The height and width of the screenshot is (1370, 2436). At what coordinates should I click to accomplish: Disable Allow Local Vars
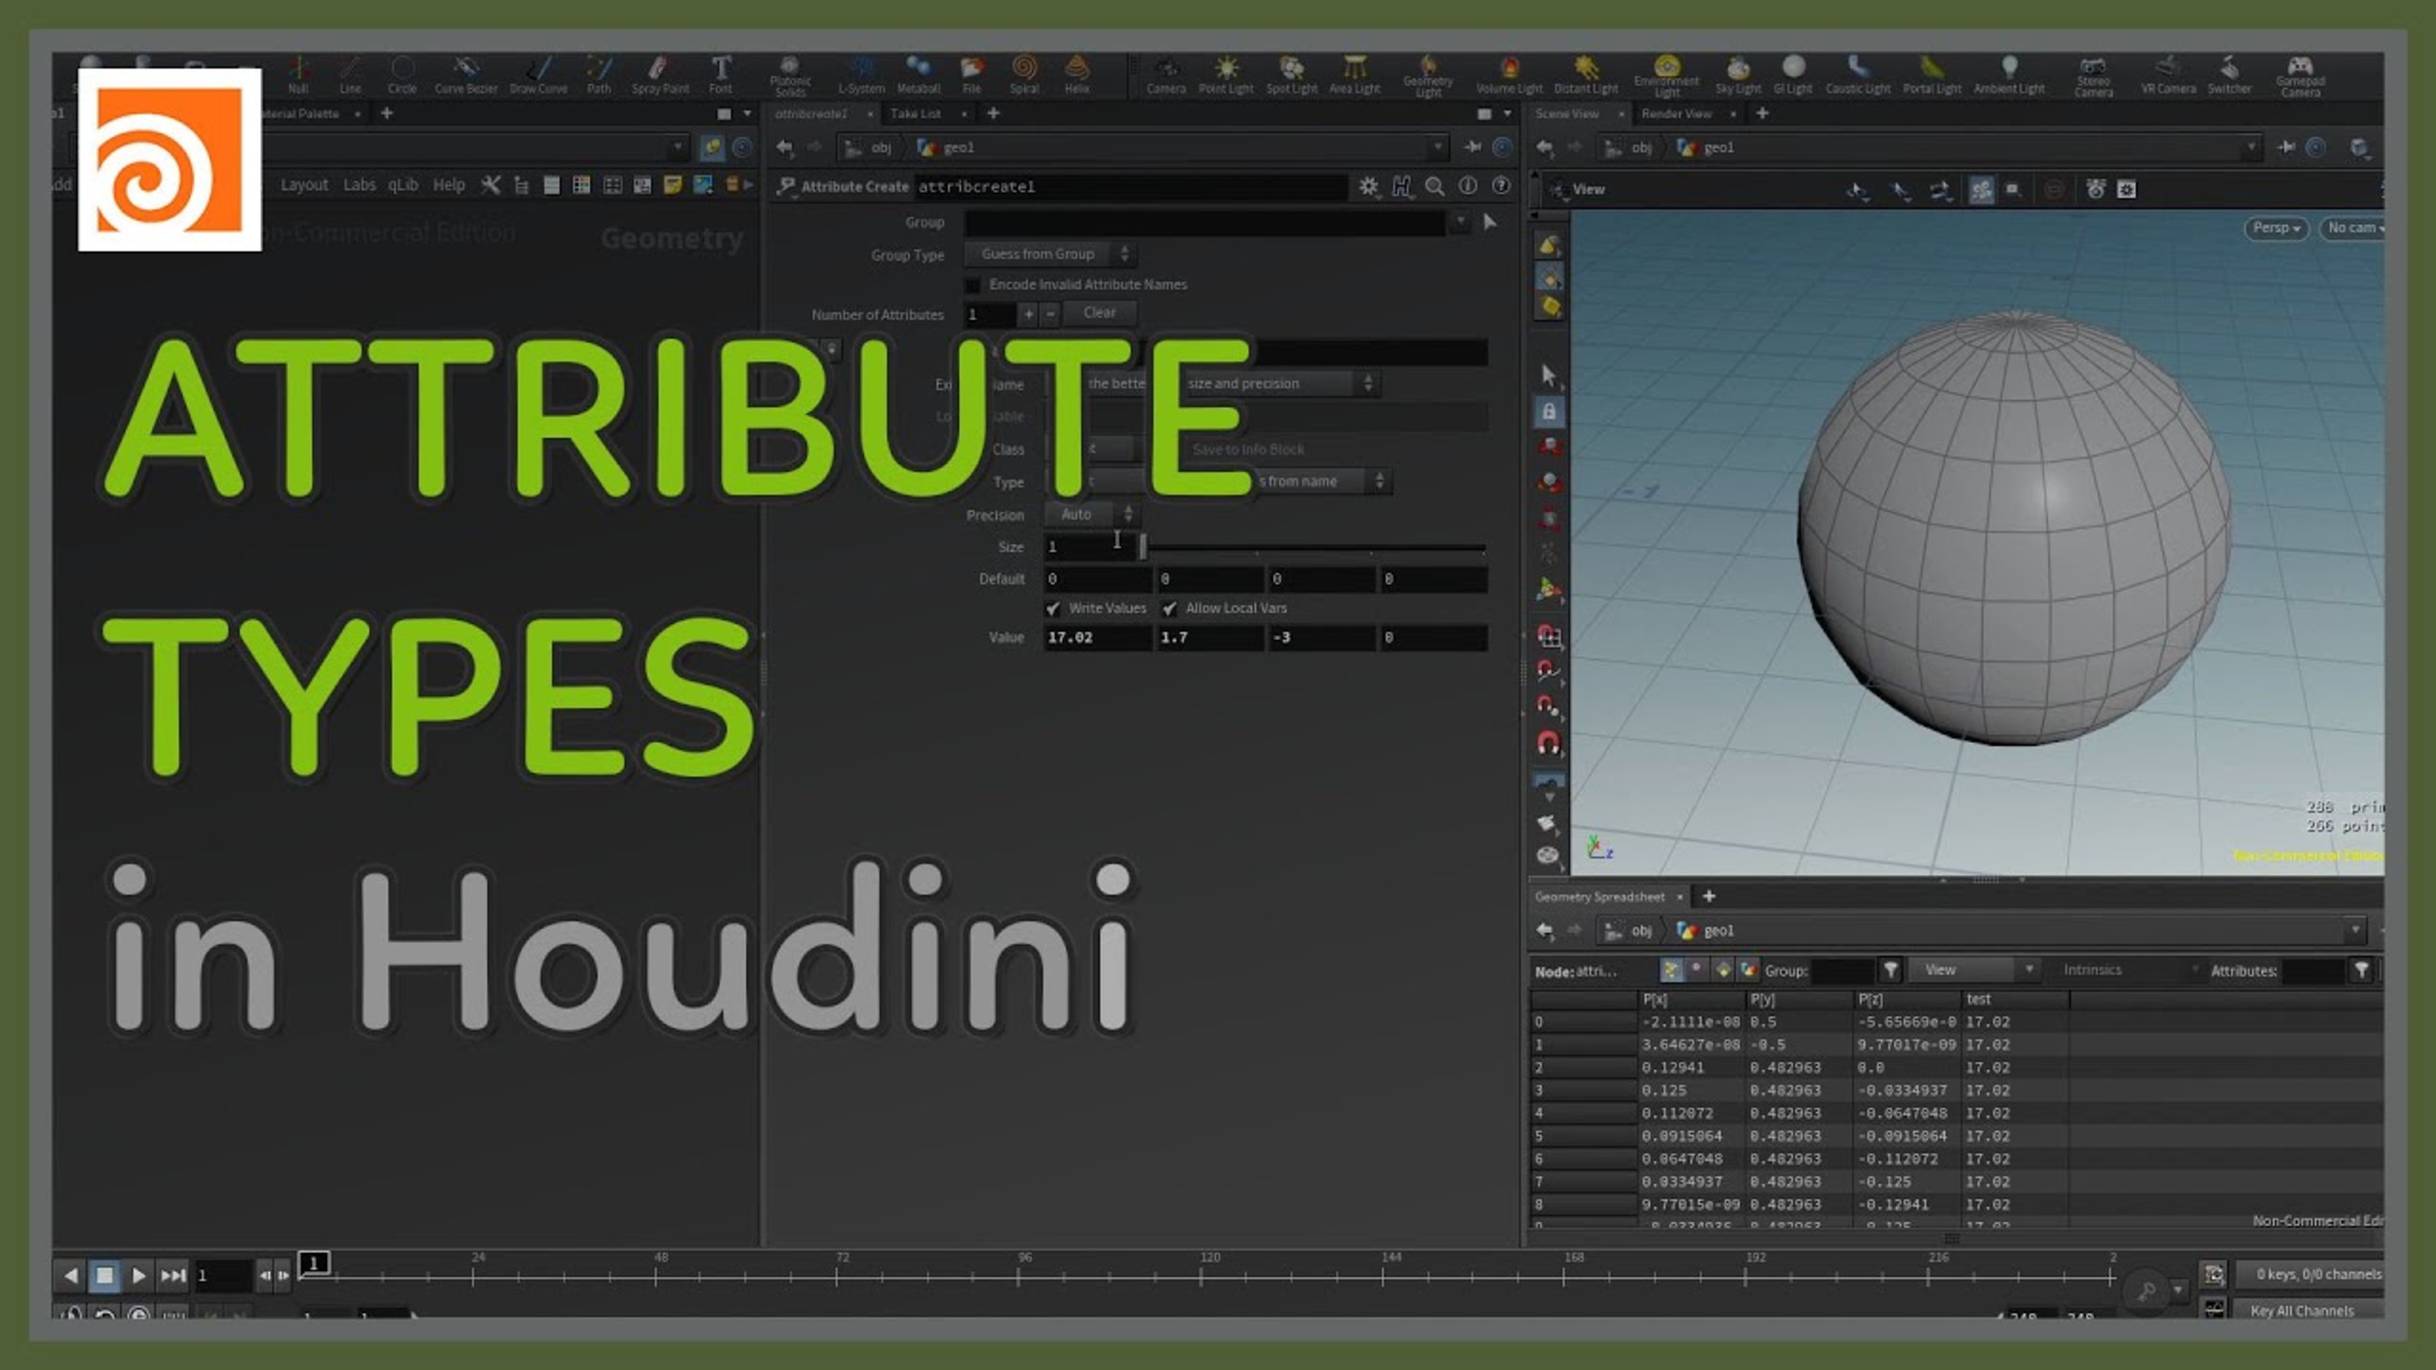[x=1170, y=608]
